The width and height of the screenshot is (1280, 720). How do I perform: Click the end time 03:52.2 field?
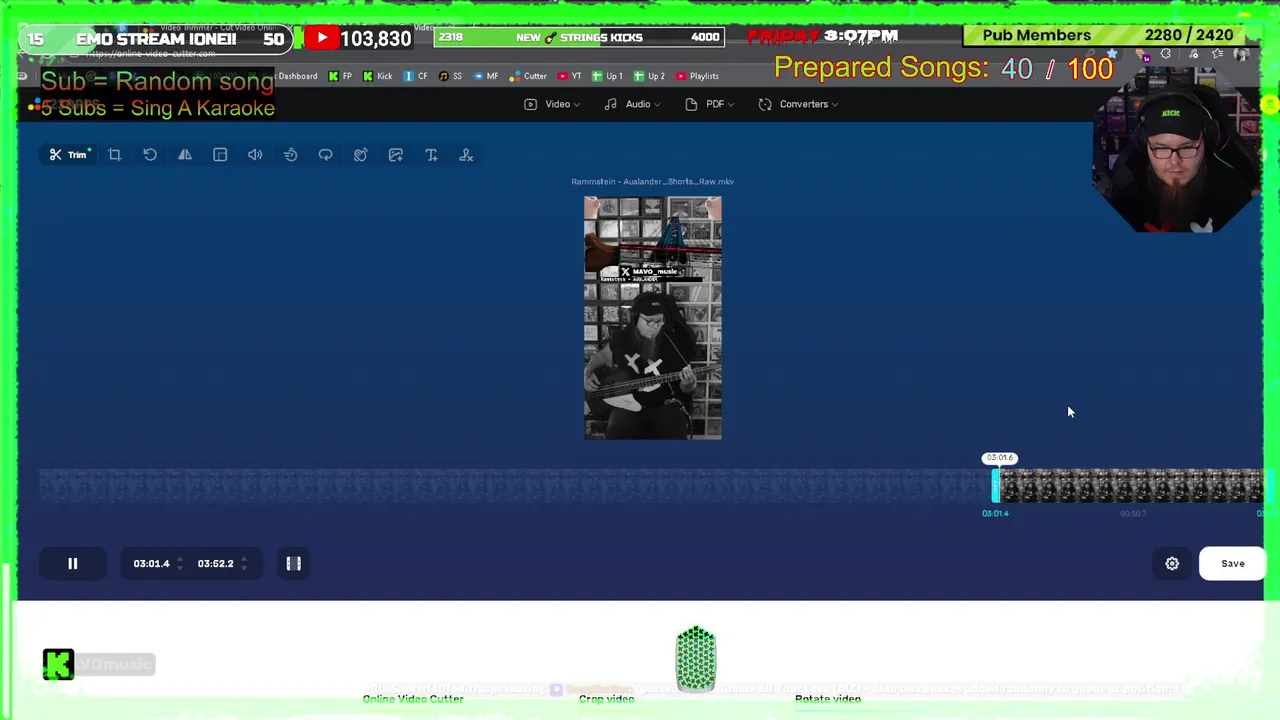click(x=215, y=564)
